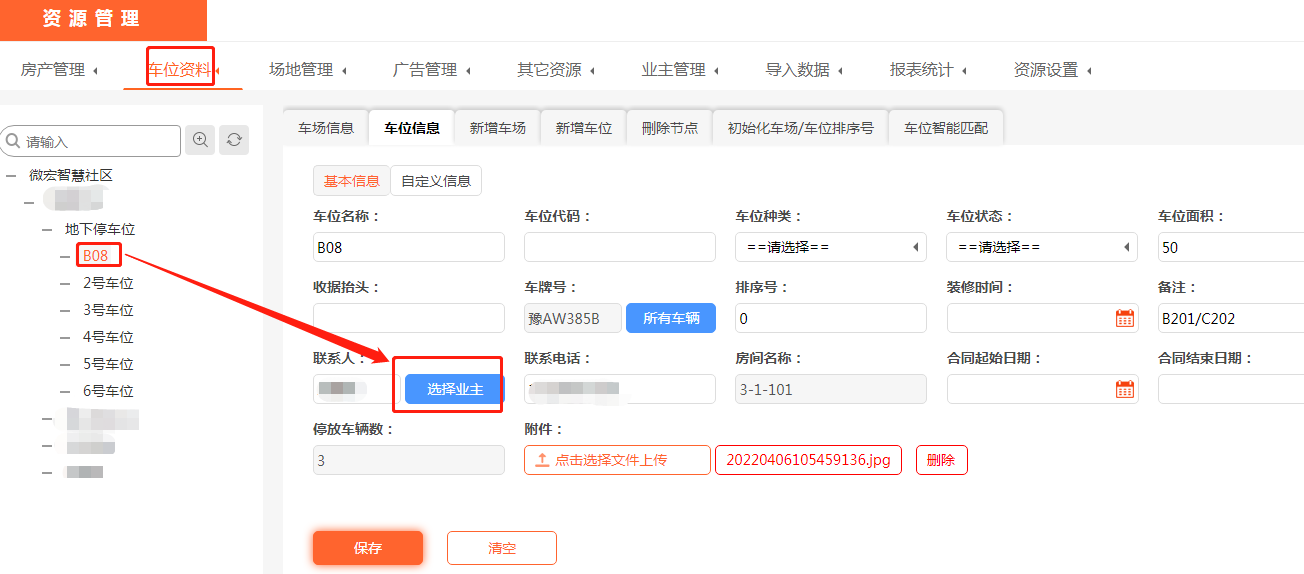Open the 车位智能匹配 tab
This screenshot has width=1304, height=574.
tap(945, 128)
